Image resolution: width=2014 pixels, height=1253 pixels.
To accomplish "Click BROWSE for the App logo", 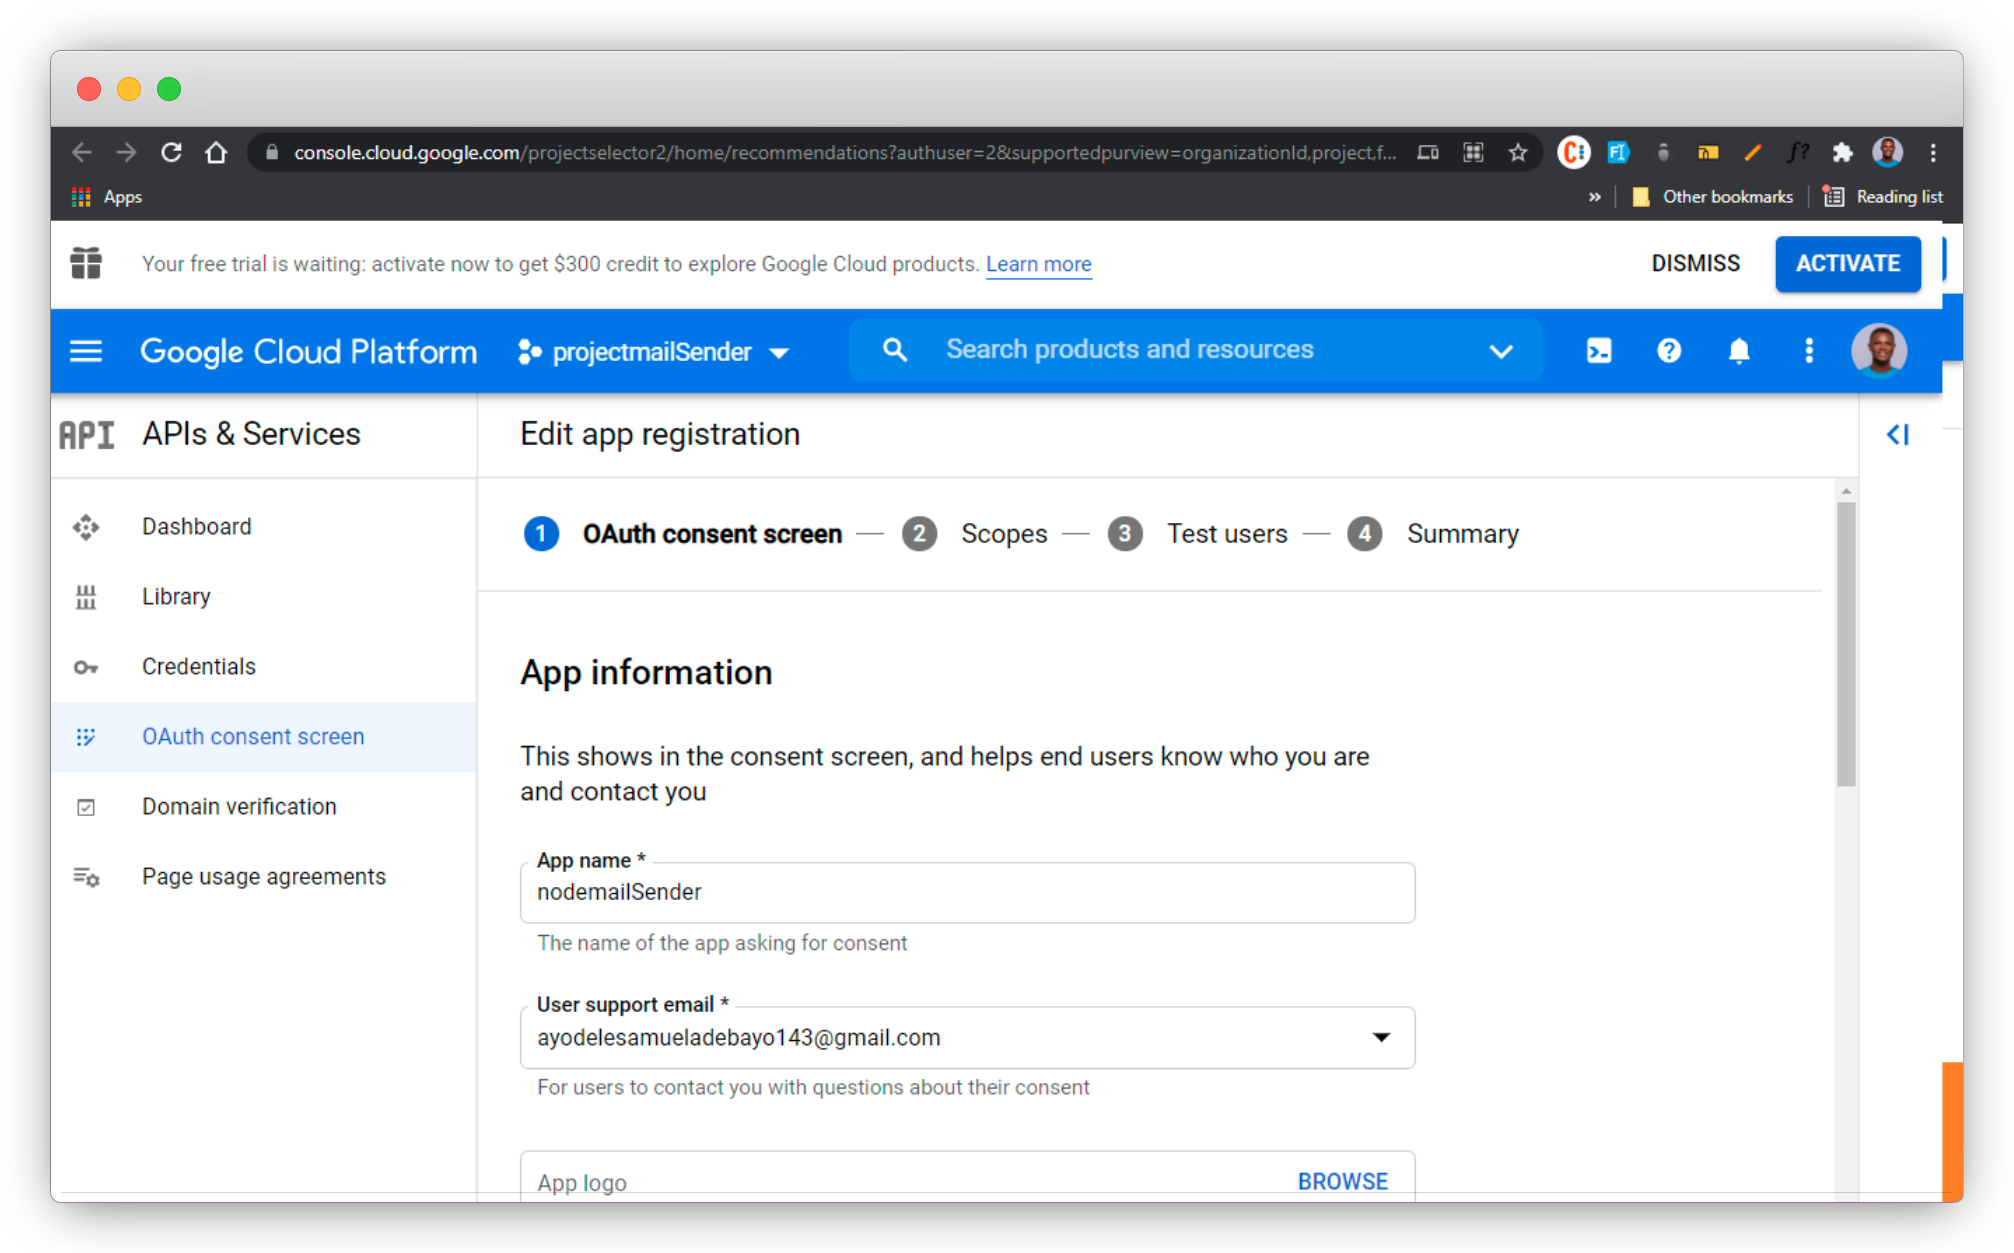I will point(1342,1181).
